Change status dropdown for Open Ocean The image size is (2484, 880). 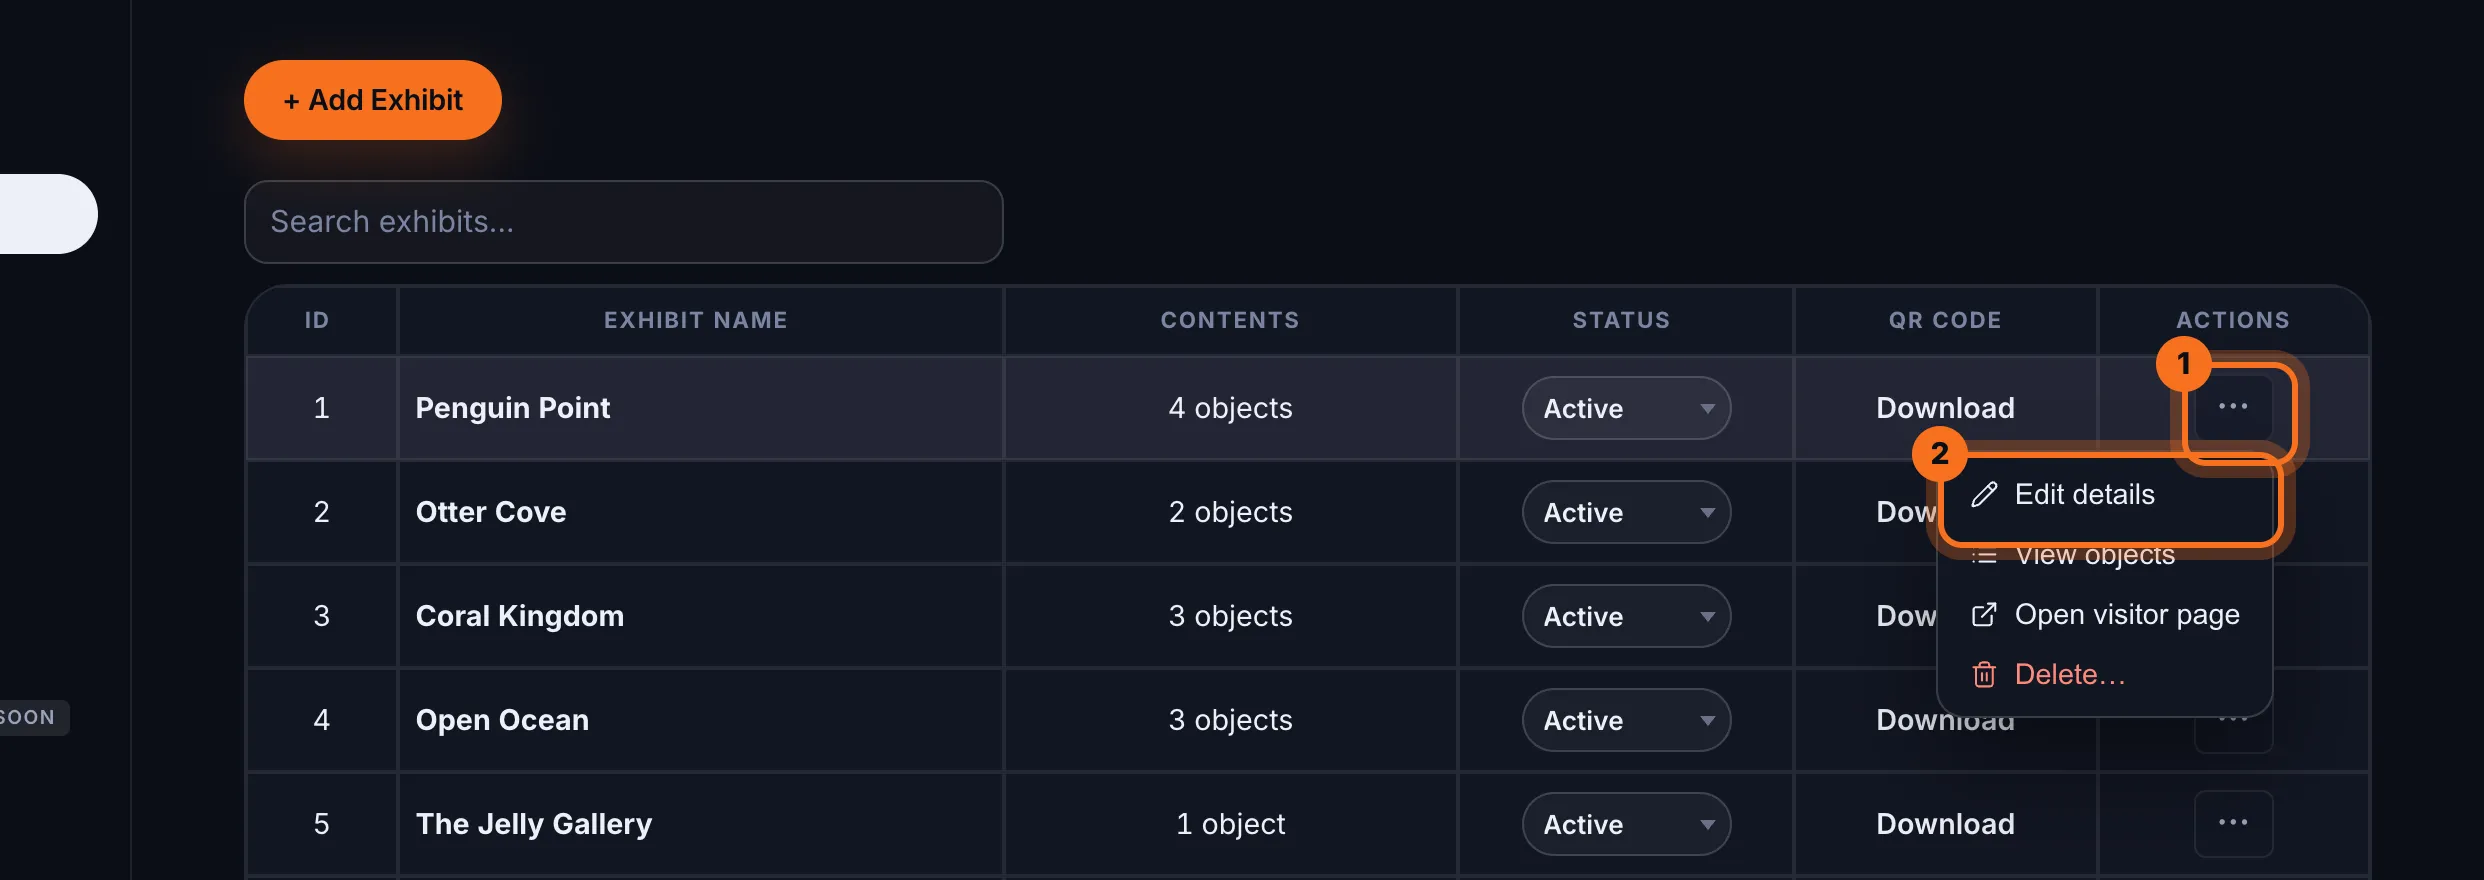[1626, 720]
